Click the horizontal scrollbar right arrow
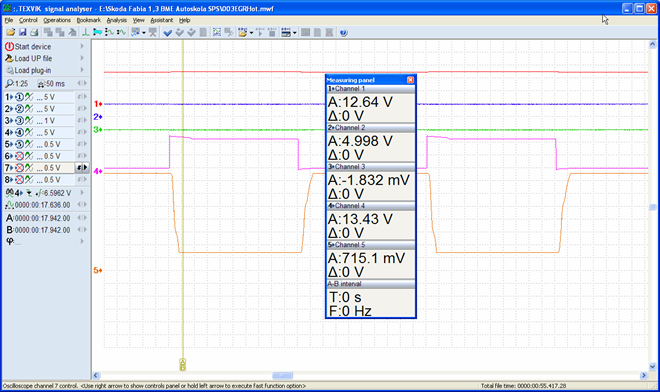 643,375
